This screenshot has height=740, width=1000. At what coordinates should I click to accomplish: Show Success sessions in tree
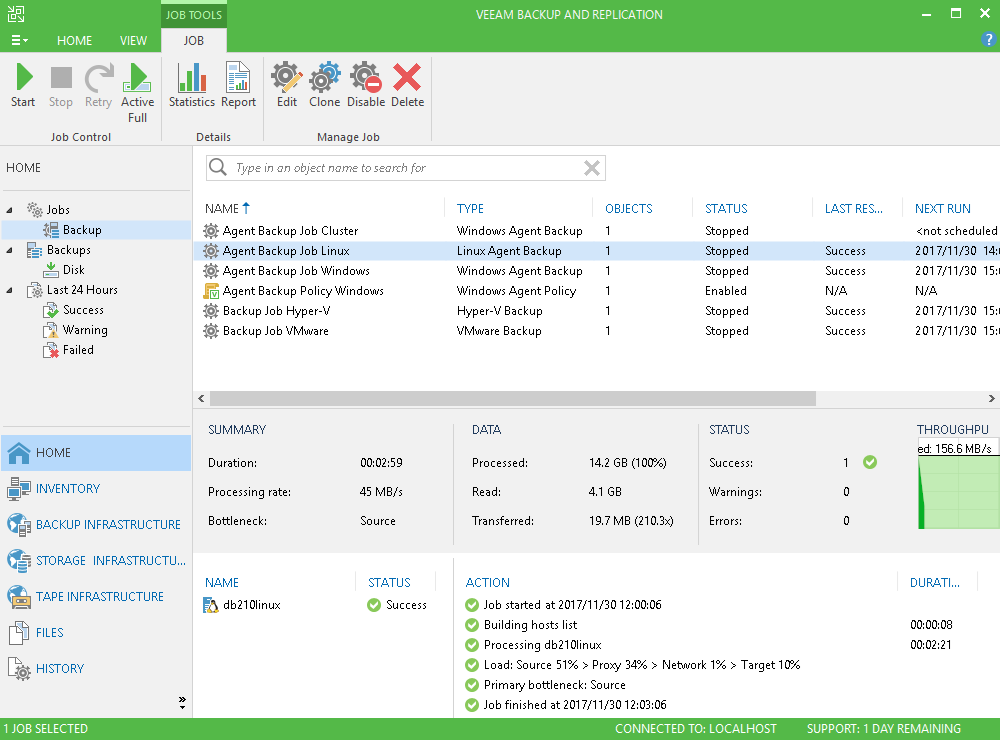pos(73,310)
